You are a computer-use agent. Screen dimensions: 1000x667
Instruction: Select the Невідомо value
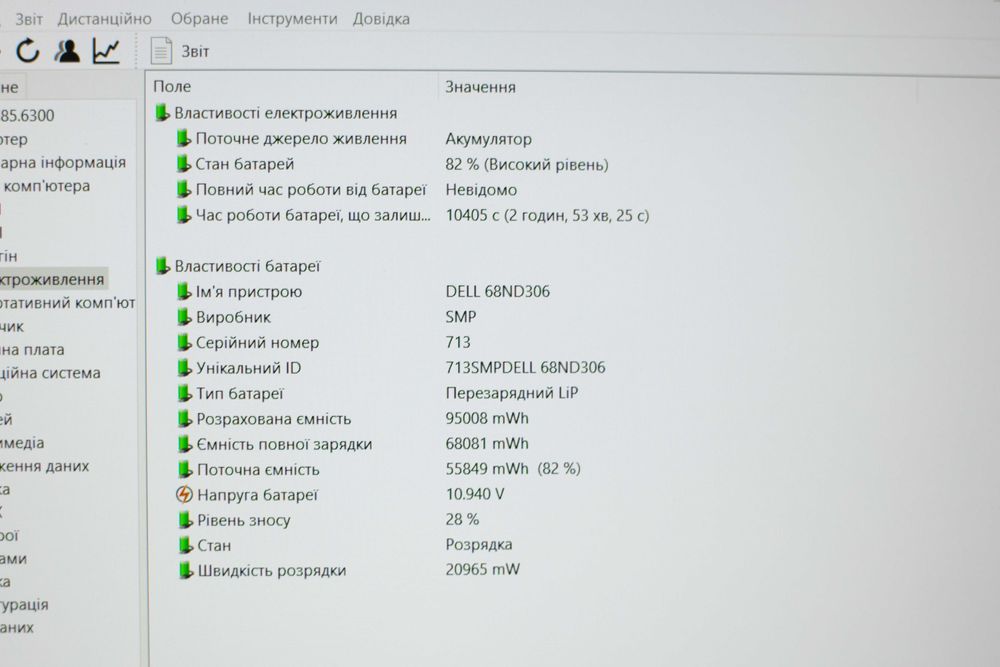481,190
